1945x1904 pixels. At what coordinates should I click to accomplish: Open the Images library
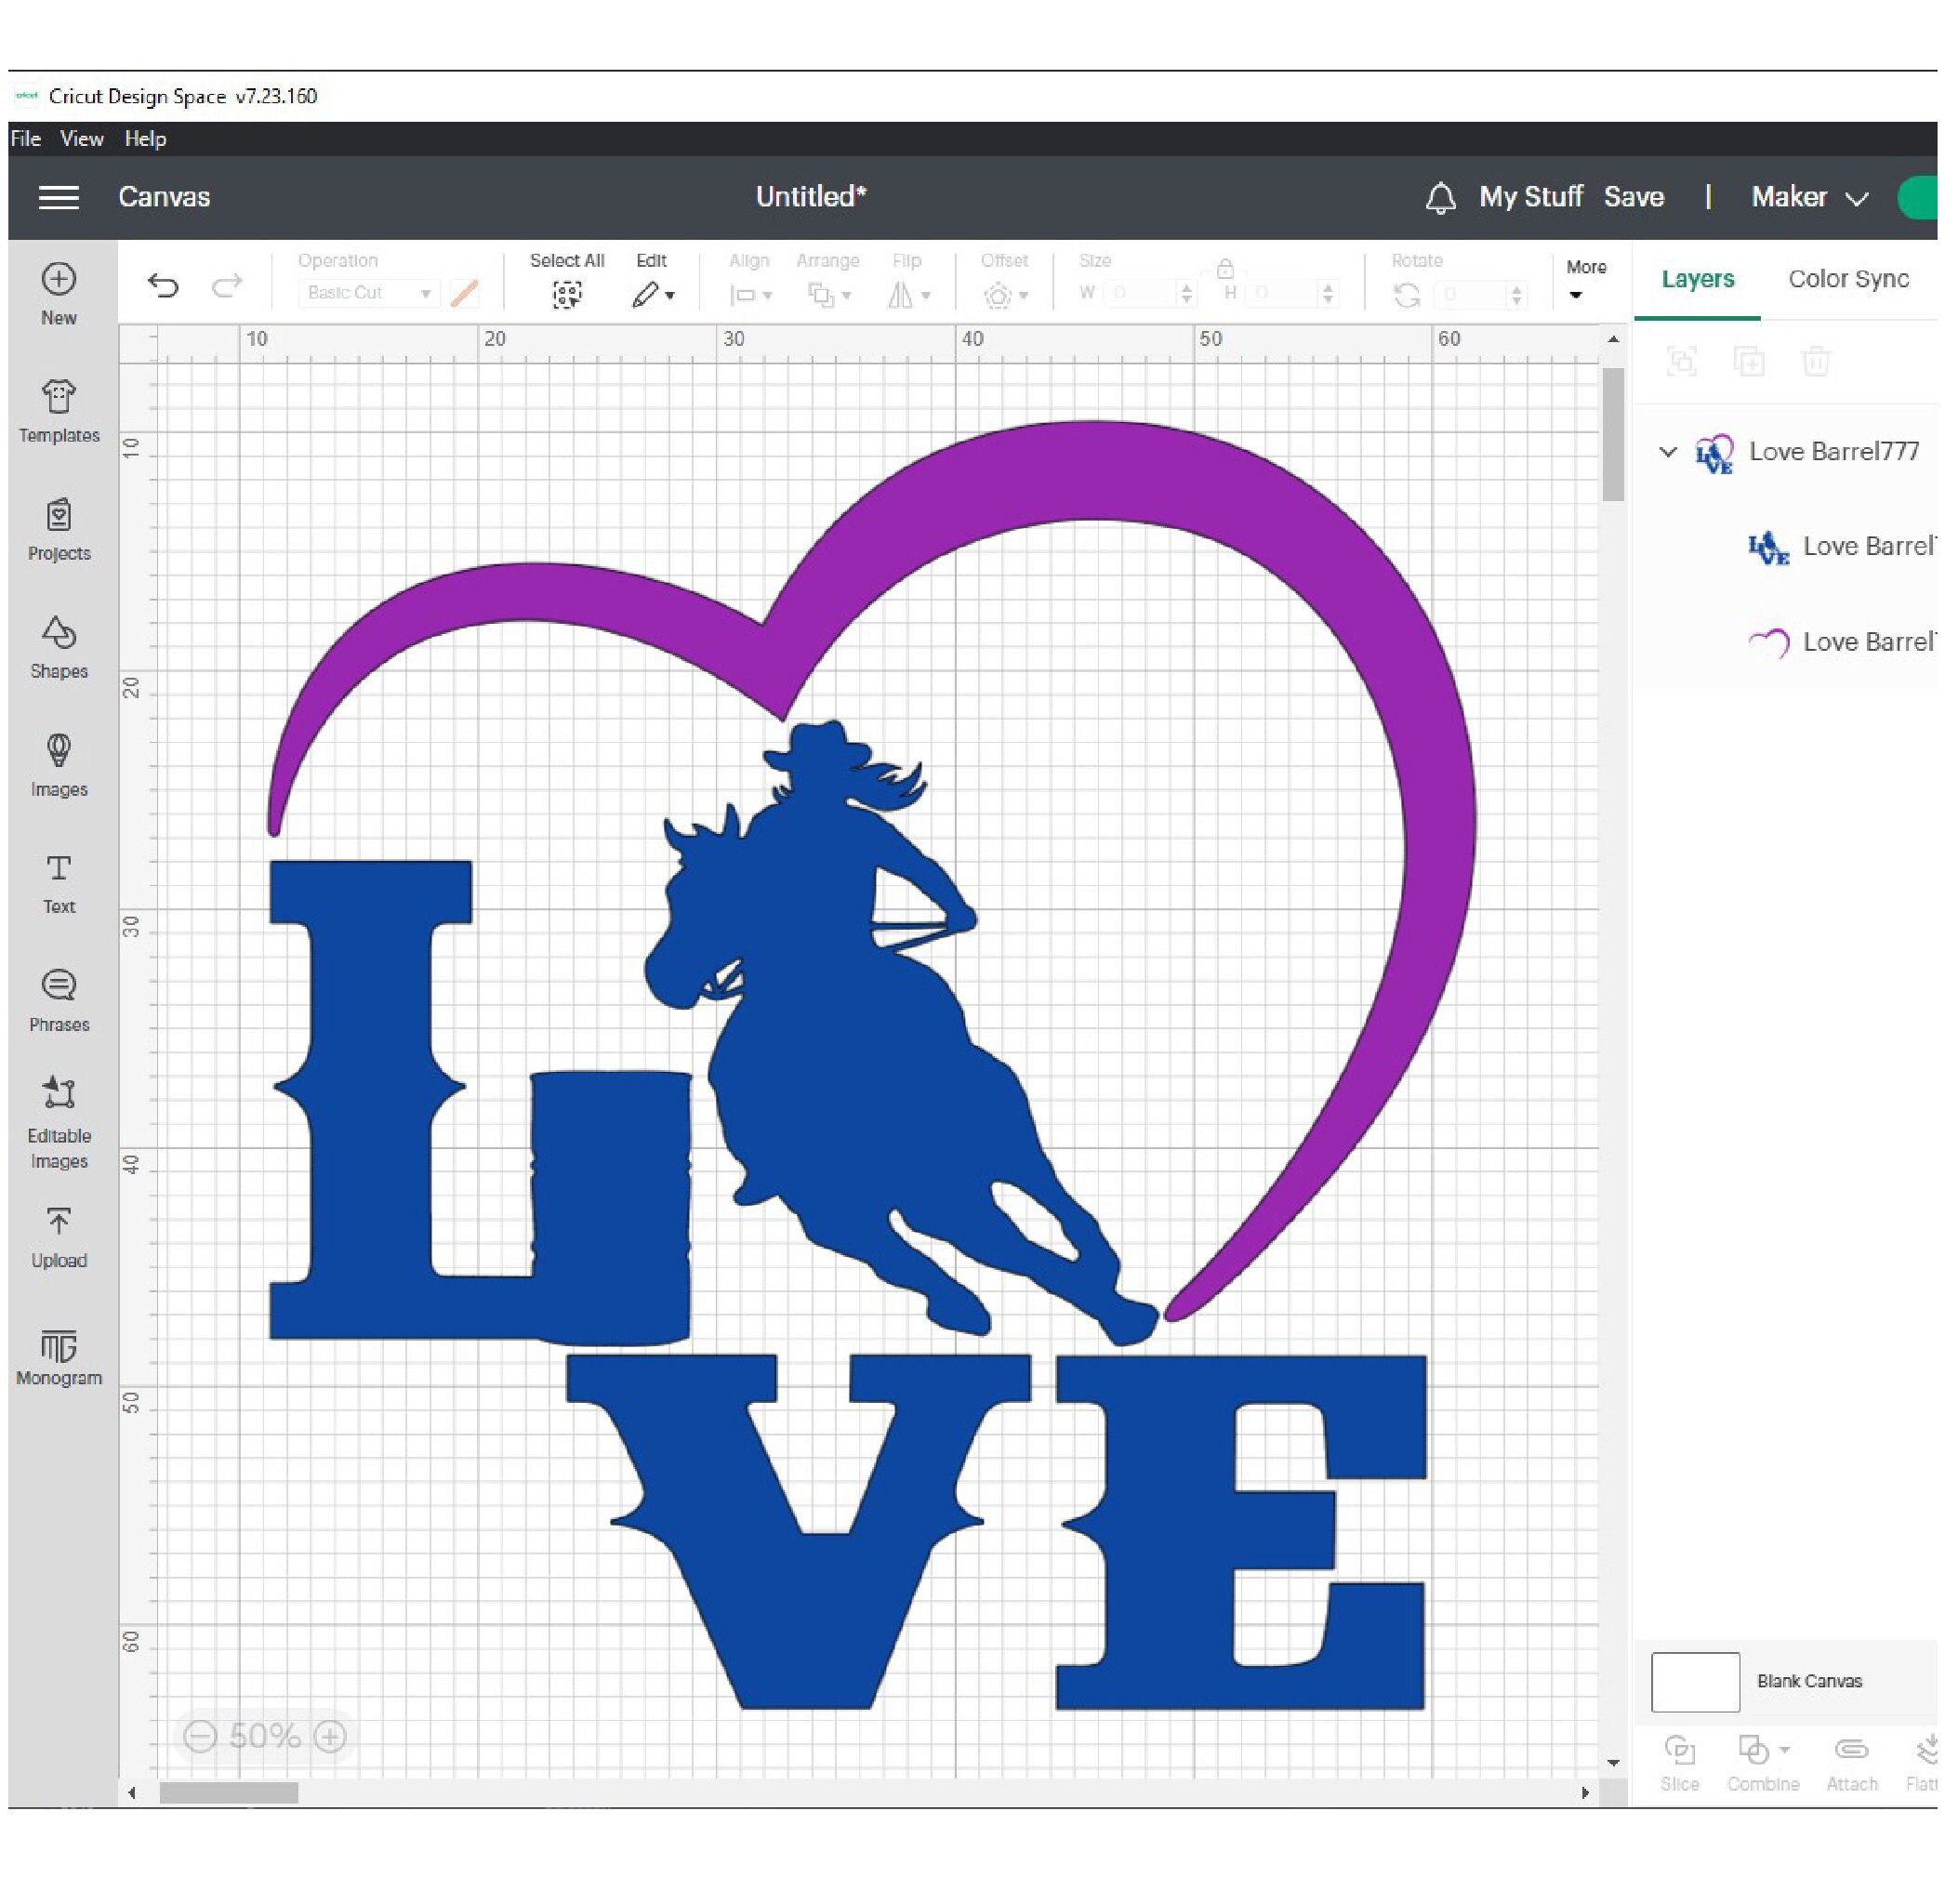[59, 766]
